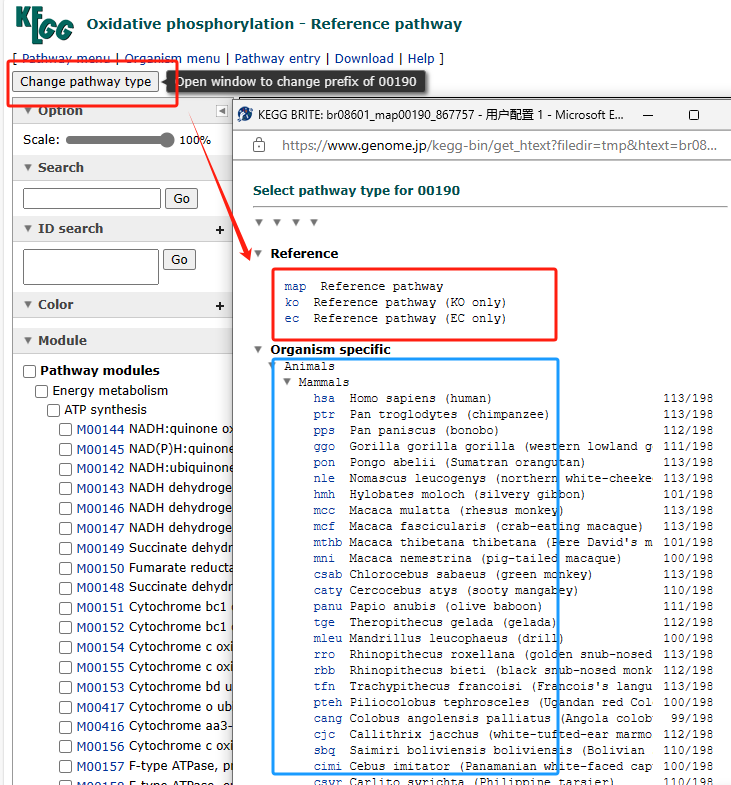Check the ATP synthesis checkbox

(x=54, y=411)
